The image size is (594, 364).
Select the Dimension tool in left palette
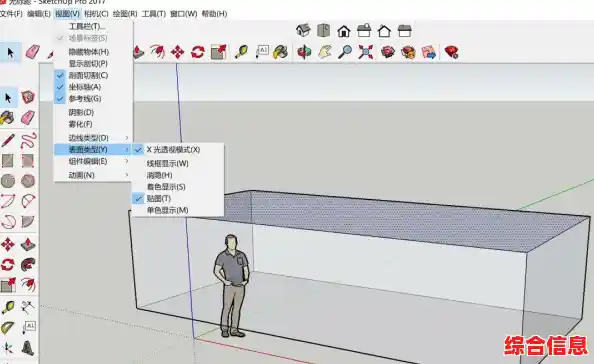[x=28, y=307]
